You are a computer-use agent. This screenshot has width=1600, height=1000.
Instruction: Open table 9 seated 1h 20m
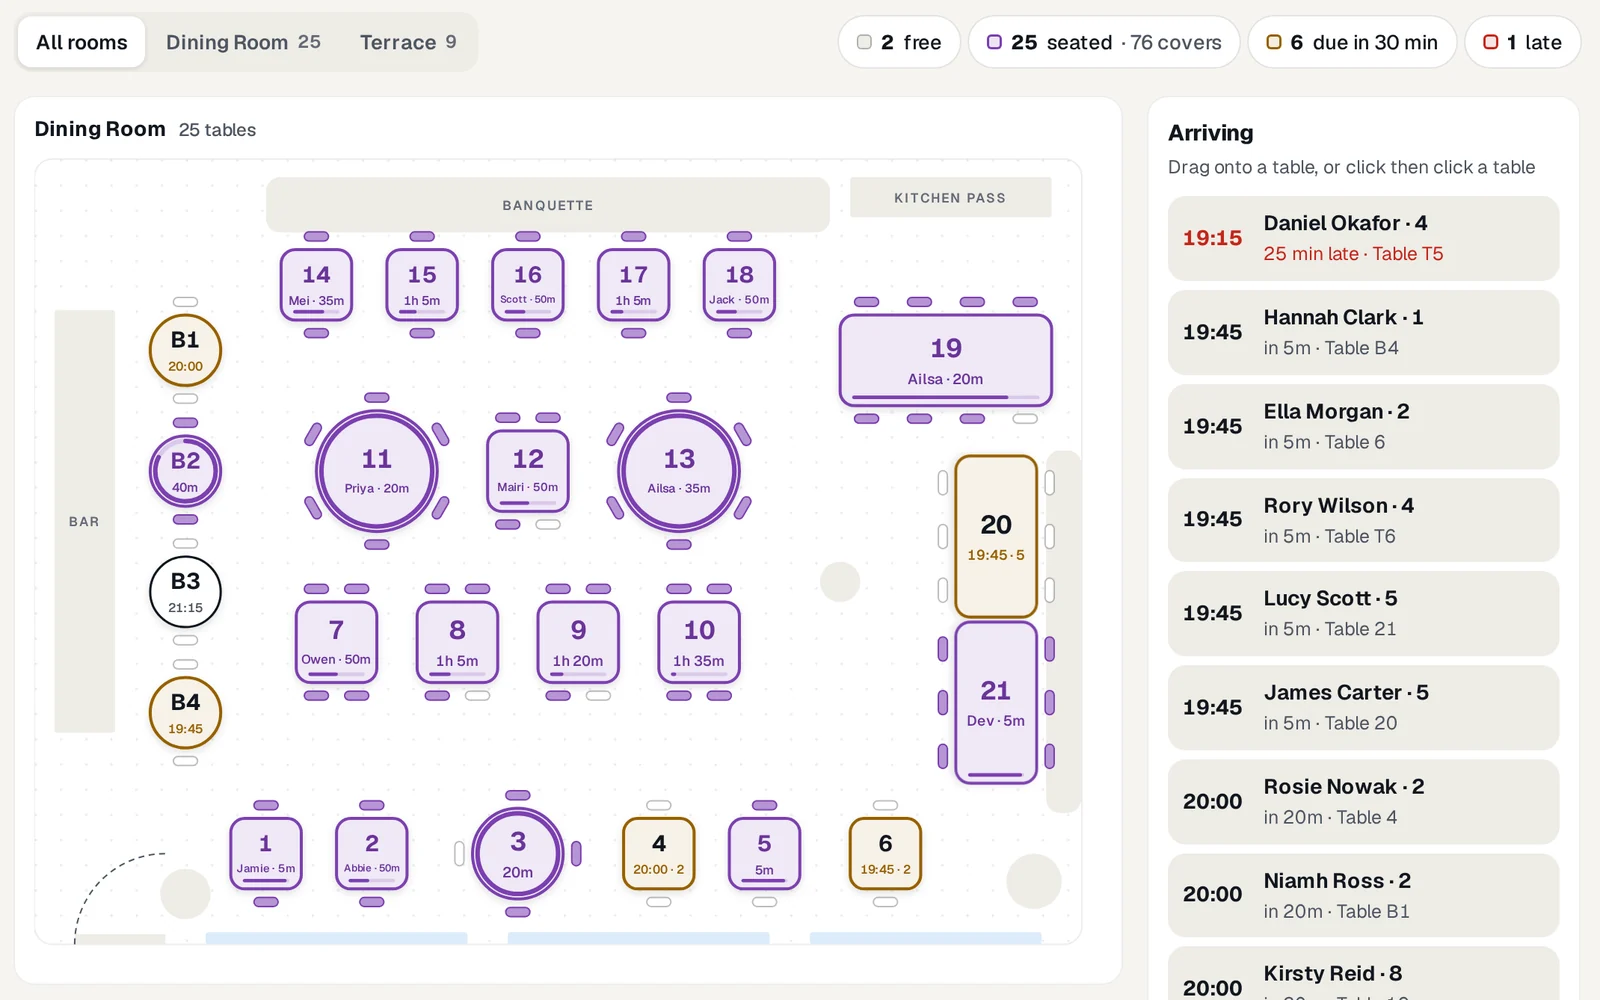[578, 642]
